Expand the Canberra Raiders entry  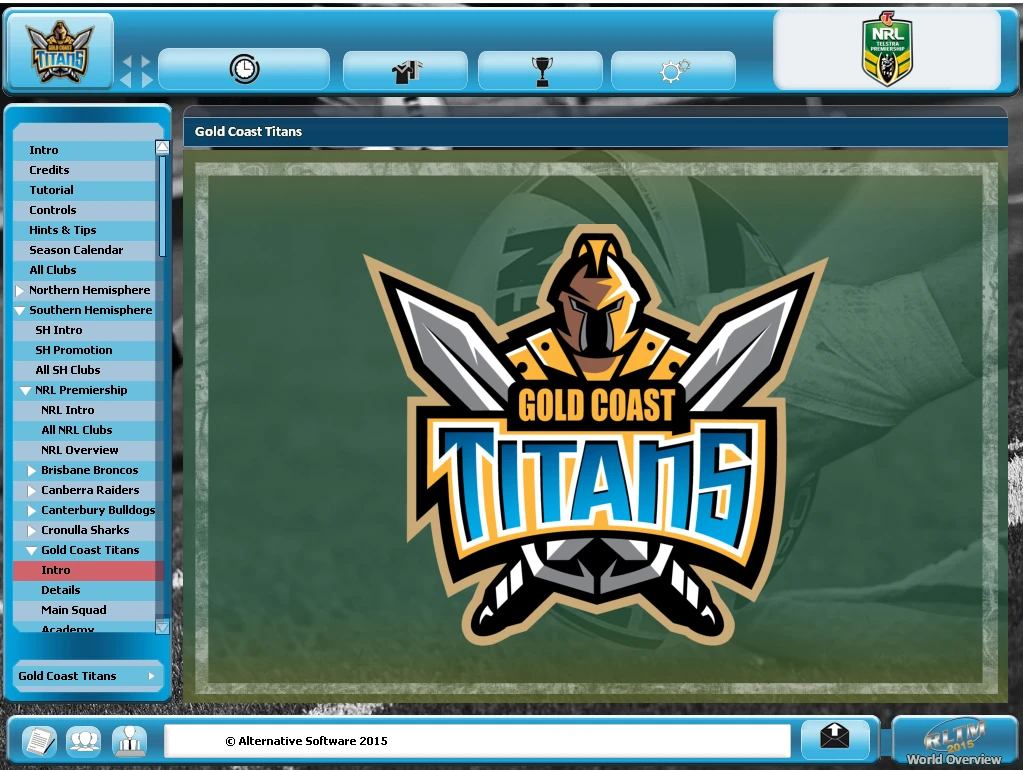tap(31, 491)
